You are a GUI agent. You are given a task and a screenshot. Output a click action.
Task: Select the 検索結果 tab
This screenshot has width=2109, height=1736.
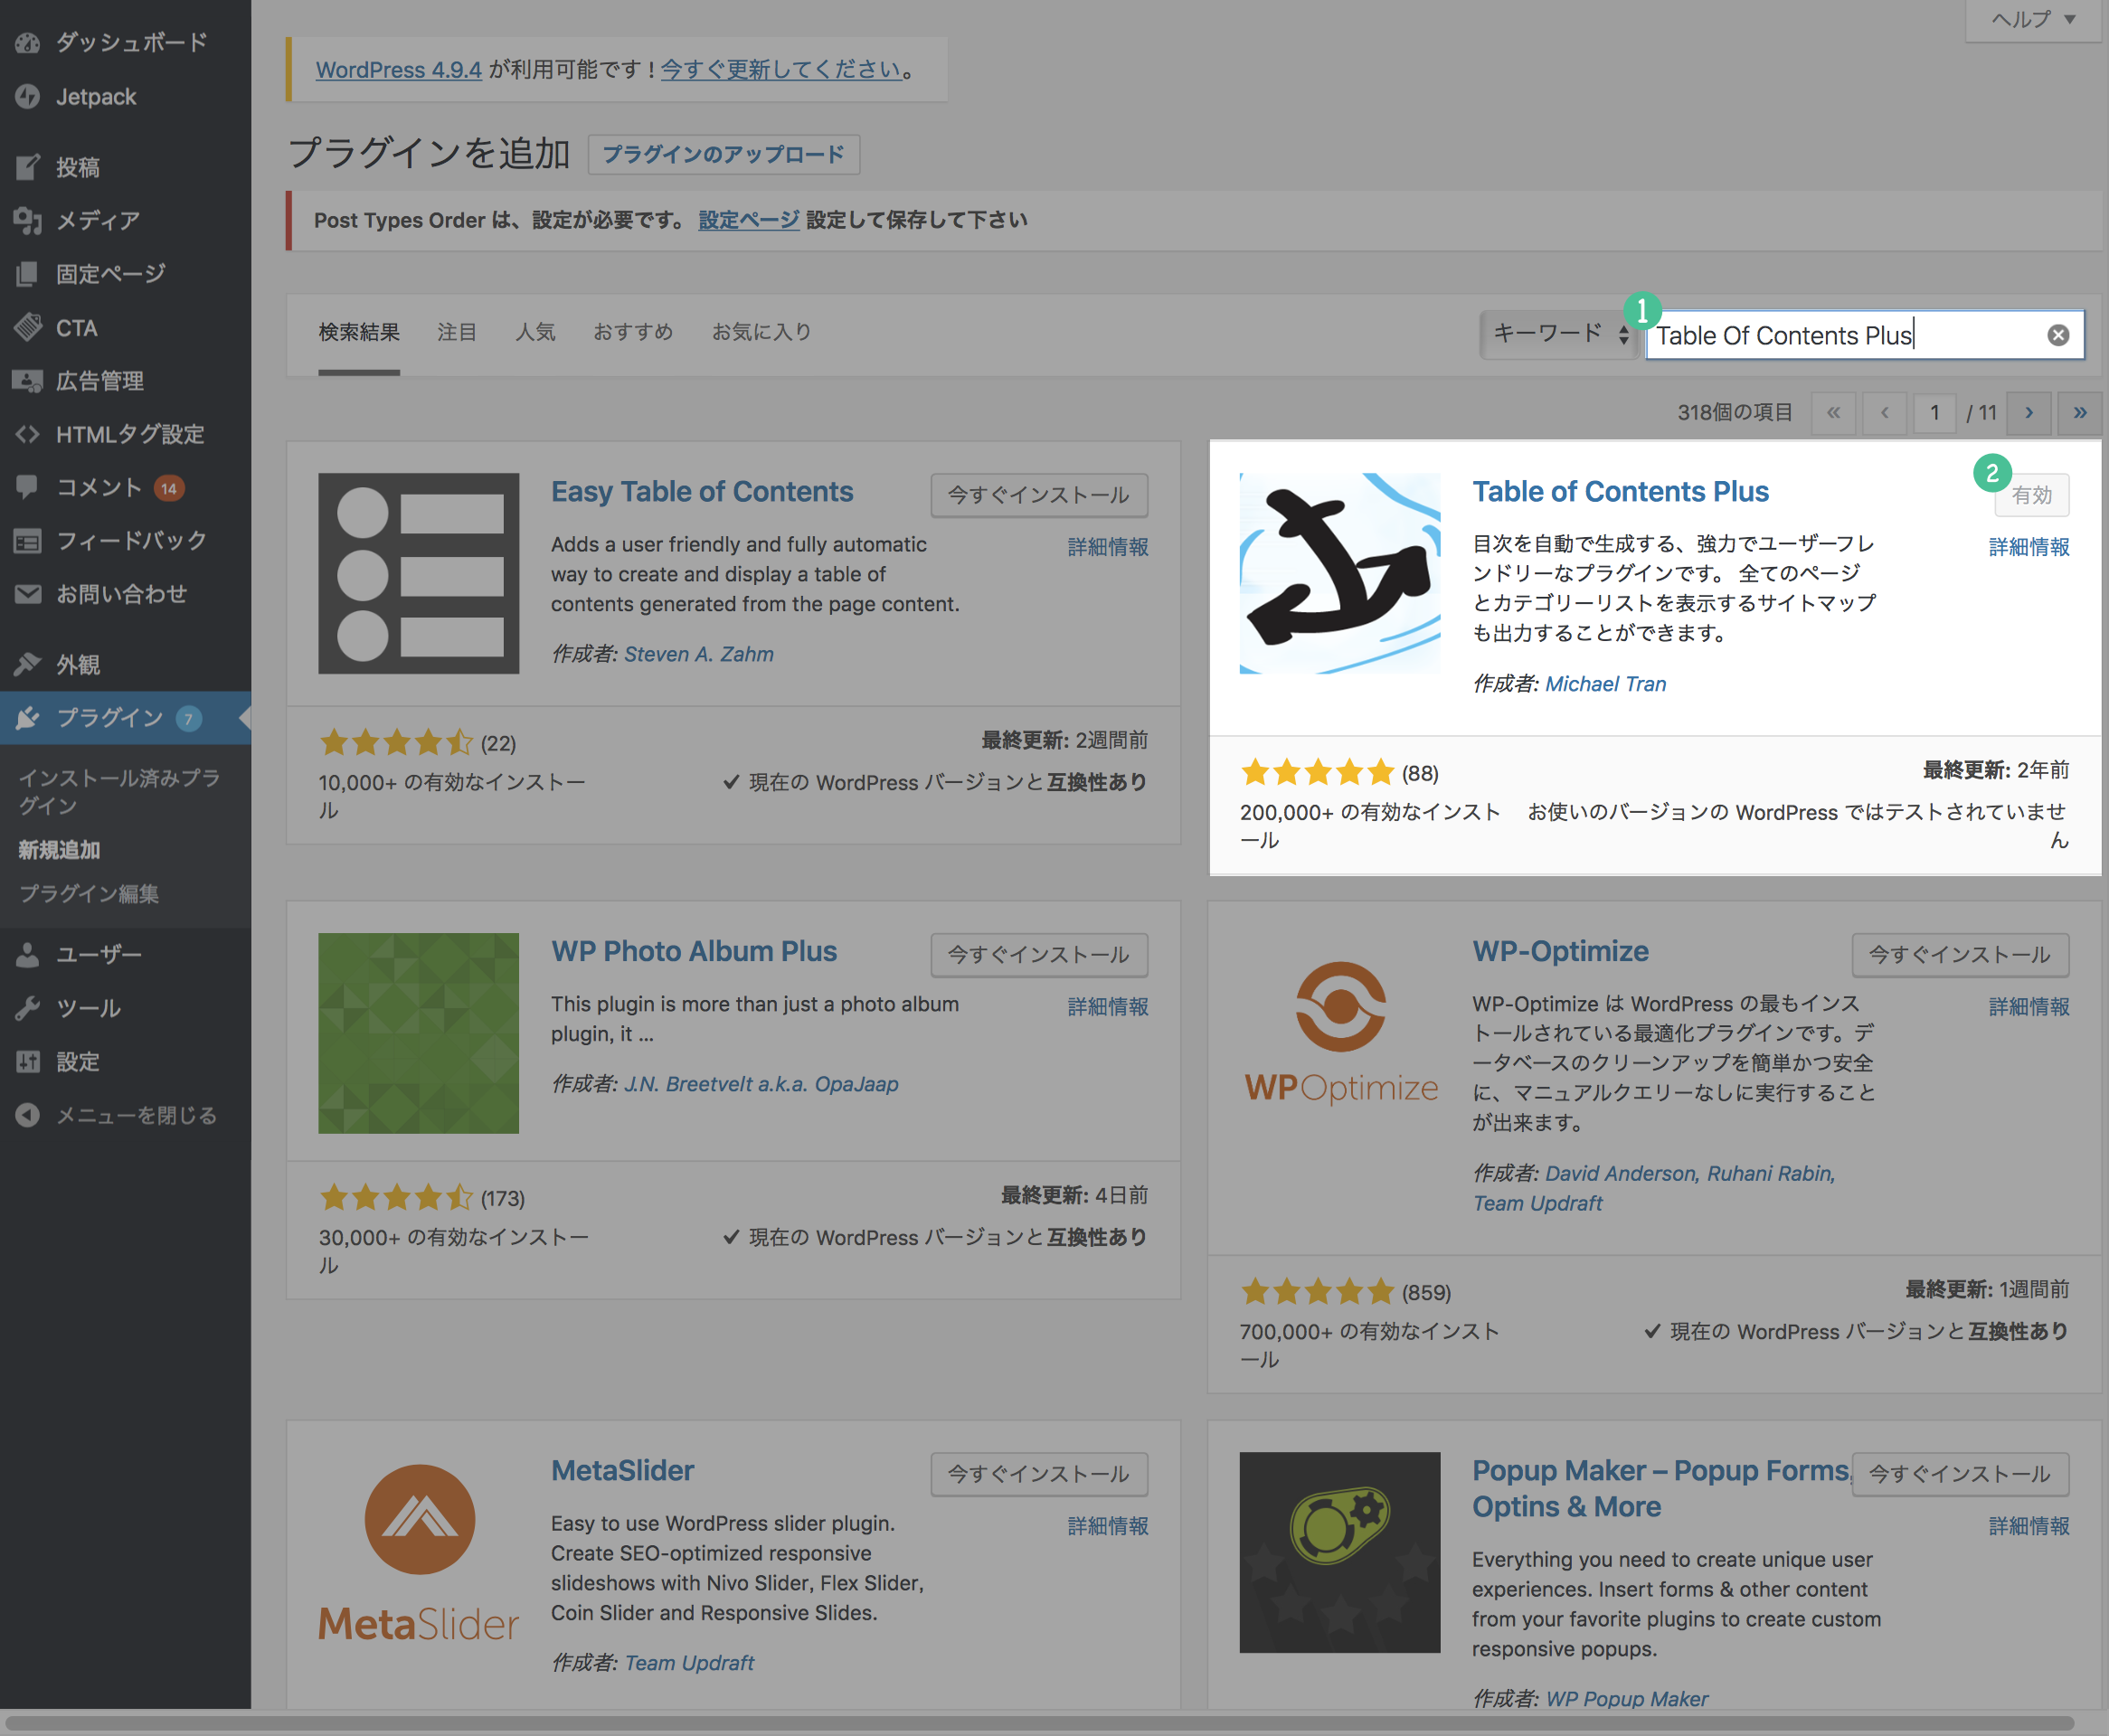tap(359, 332)
